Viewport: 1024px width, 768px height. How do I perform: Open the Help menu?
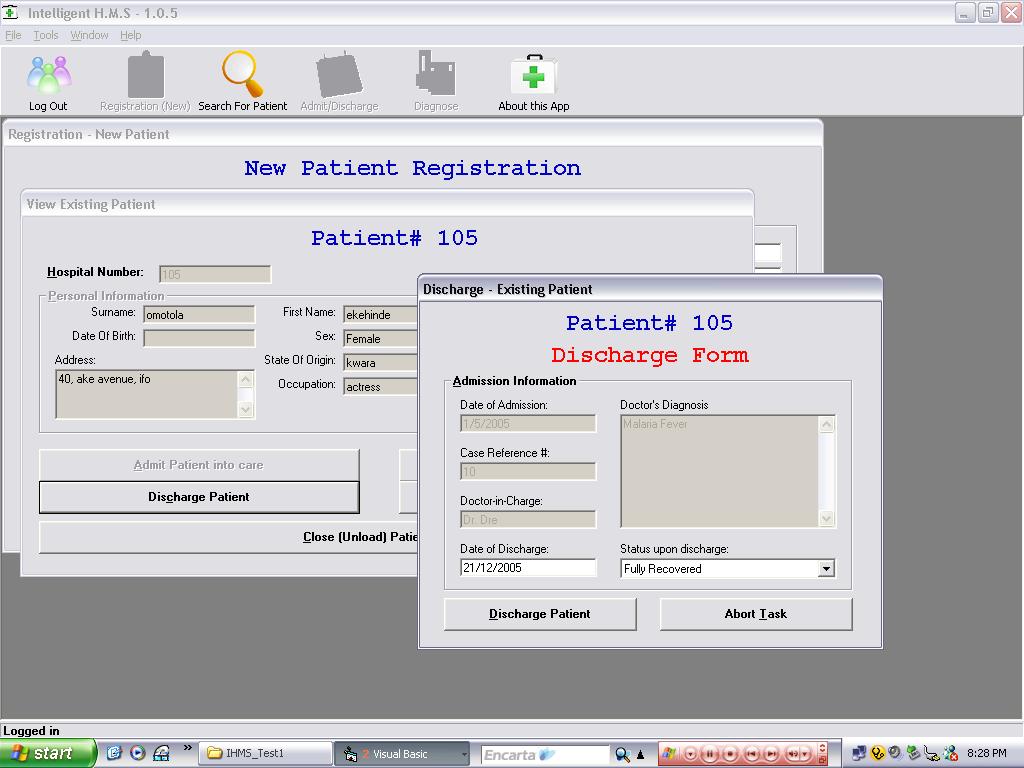tap(131, 35)
